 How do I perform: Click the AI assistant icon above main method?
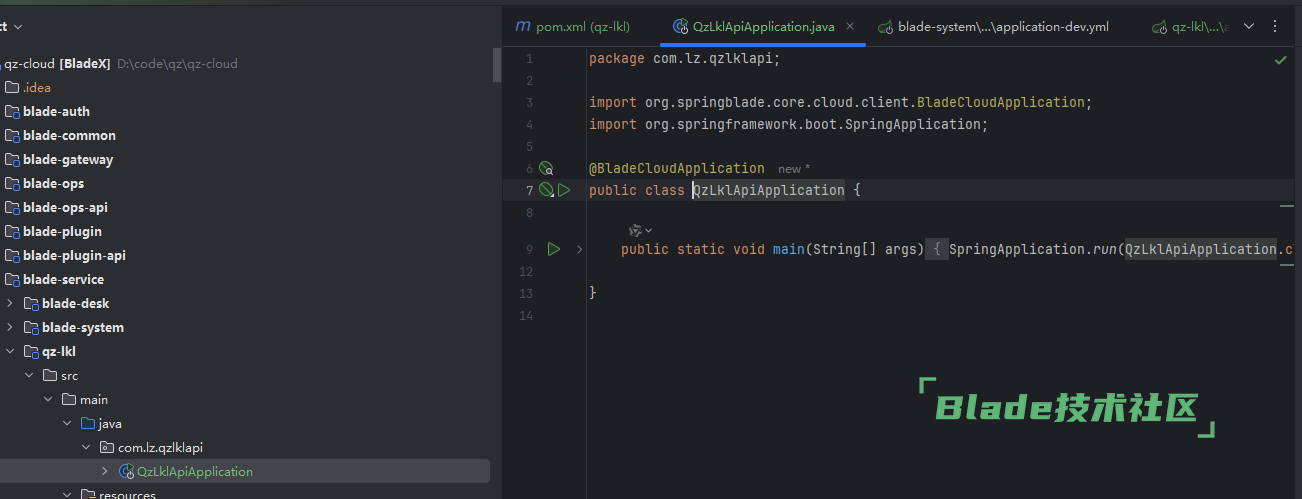pos(635,230)
